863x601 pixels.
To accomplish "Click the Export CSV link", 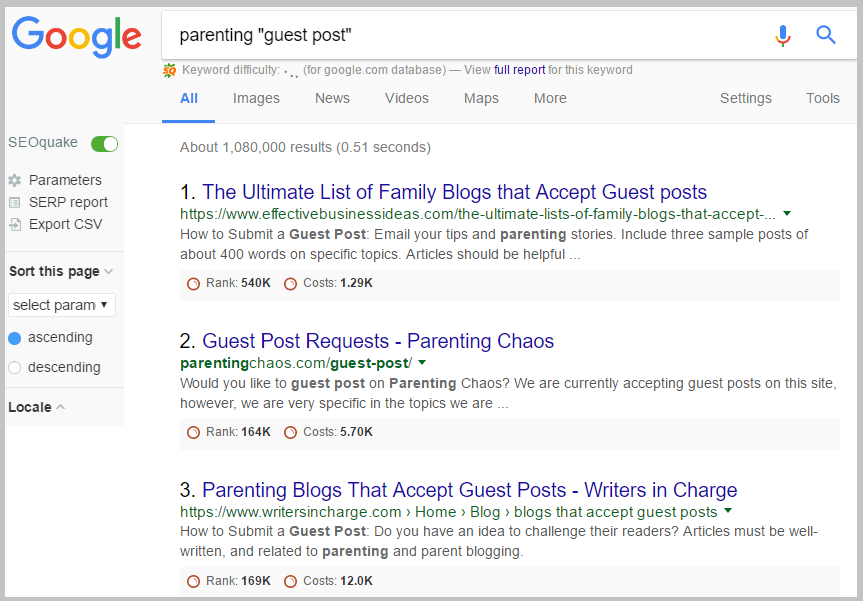I will point(65,225).
